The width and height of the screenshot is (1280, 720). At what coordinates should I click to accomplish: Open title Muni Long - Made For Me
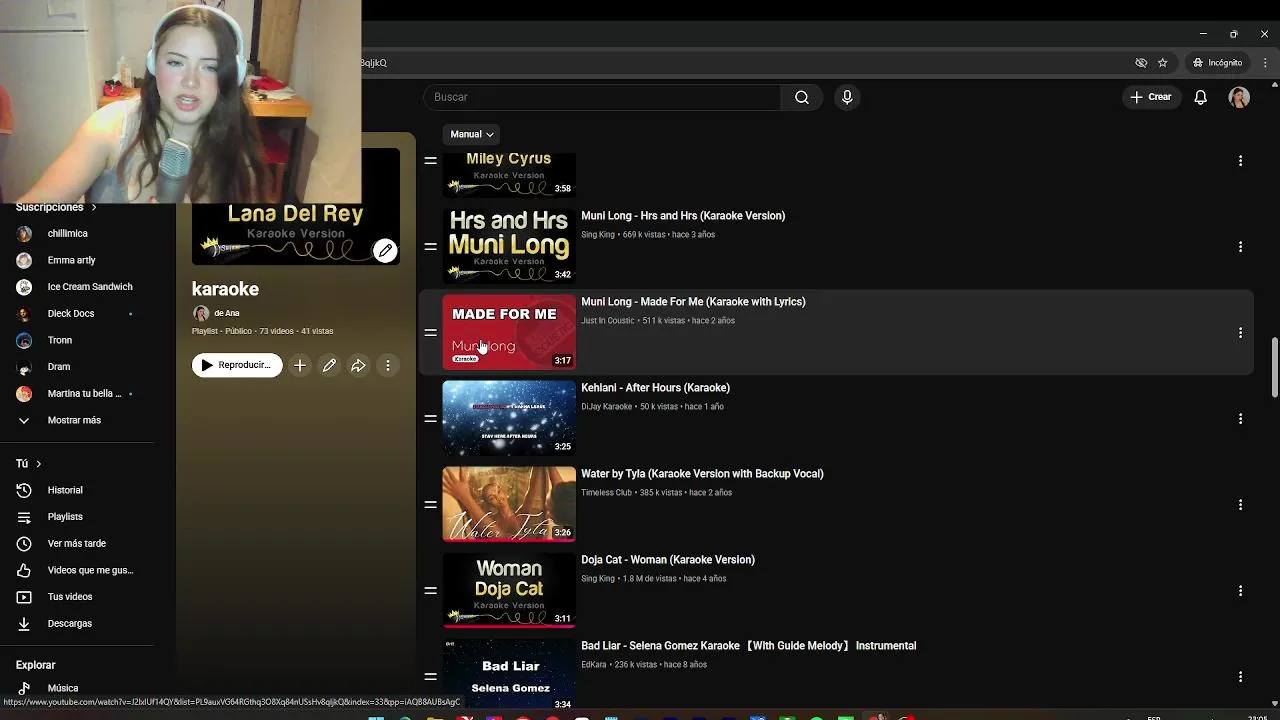[x=693, y=302]
